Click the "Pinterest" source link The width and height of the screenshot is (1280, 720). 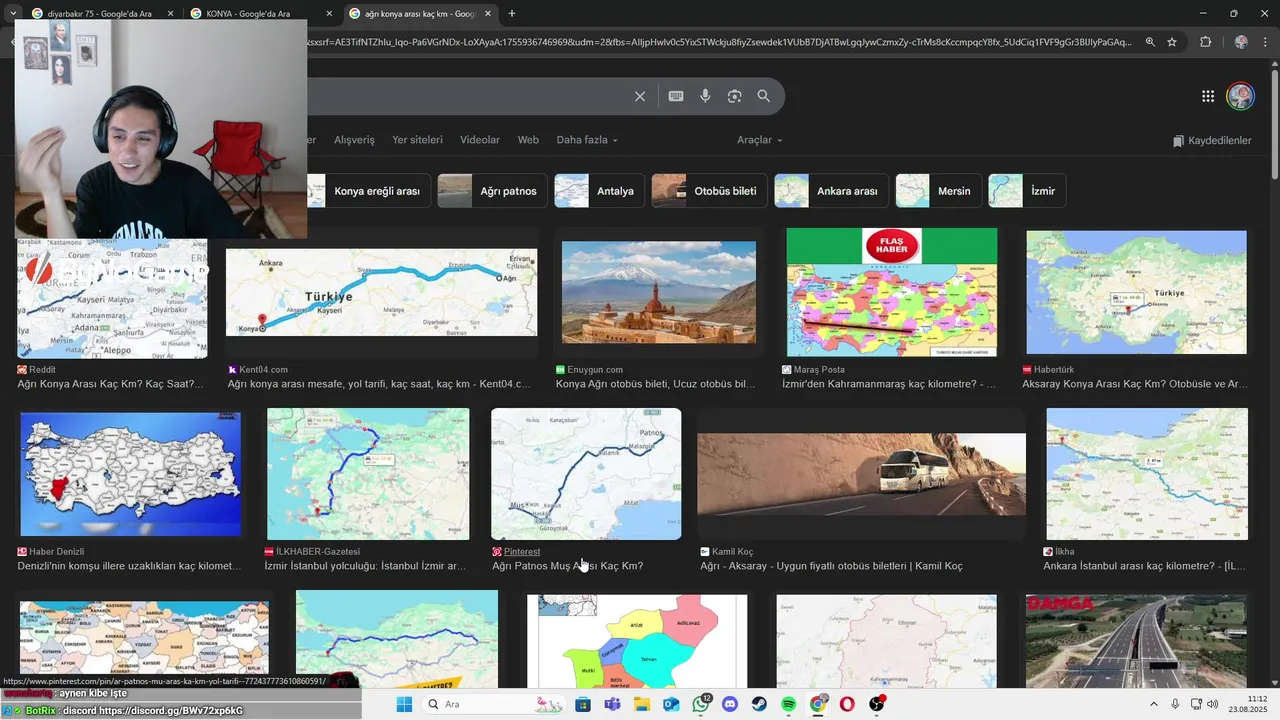(522, 551)
